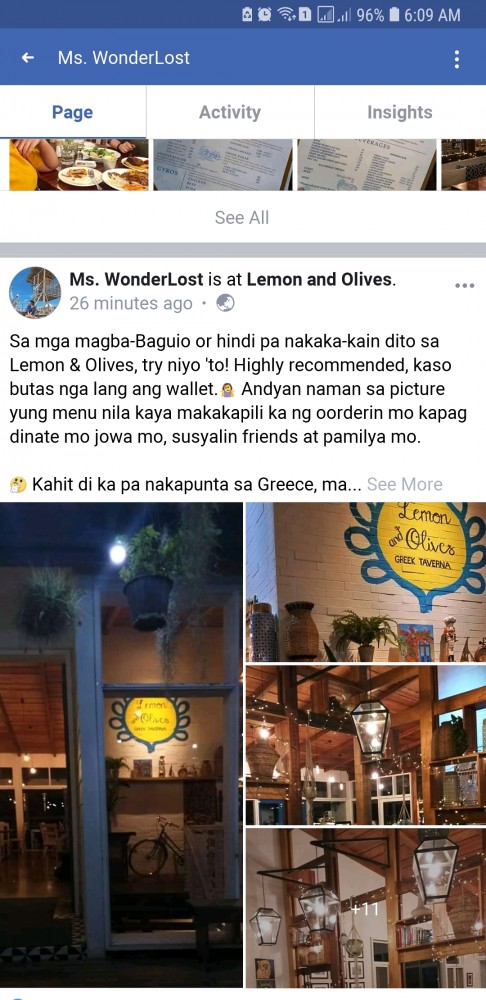The image size is (486, 1000).
Task: Open the three-dot overflow menu in header
Action: tap(457, 59)
